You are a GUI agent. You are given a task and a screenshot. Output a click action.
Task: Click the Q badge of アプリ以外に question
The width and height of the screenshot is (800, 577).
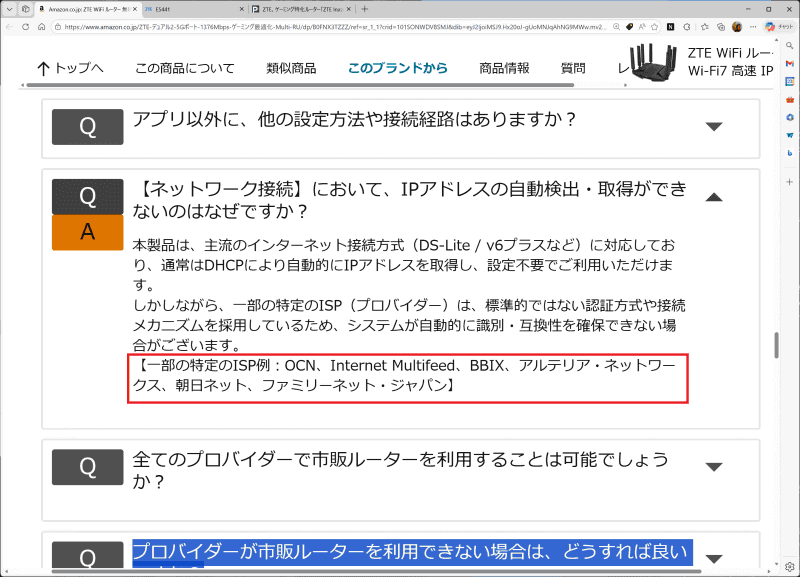coord(87,127)
